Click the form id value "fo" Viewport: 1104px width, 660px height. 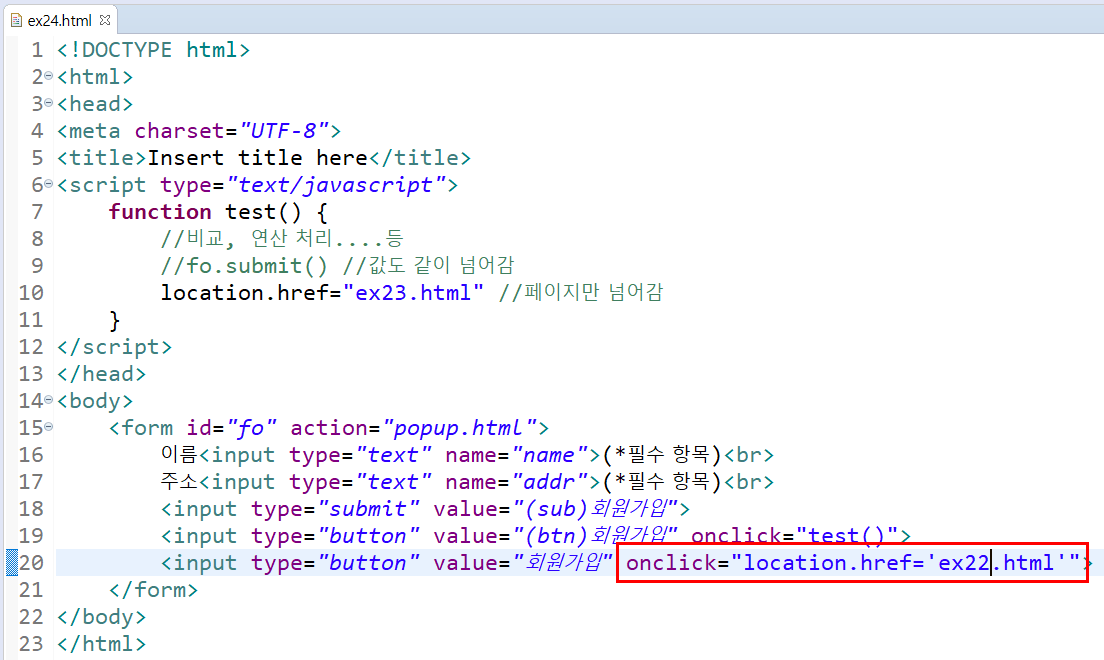tap(251, 428)
